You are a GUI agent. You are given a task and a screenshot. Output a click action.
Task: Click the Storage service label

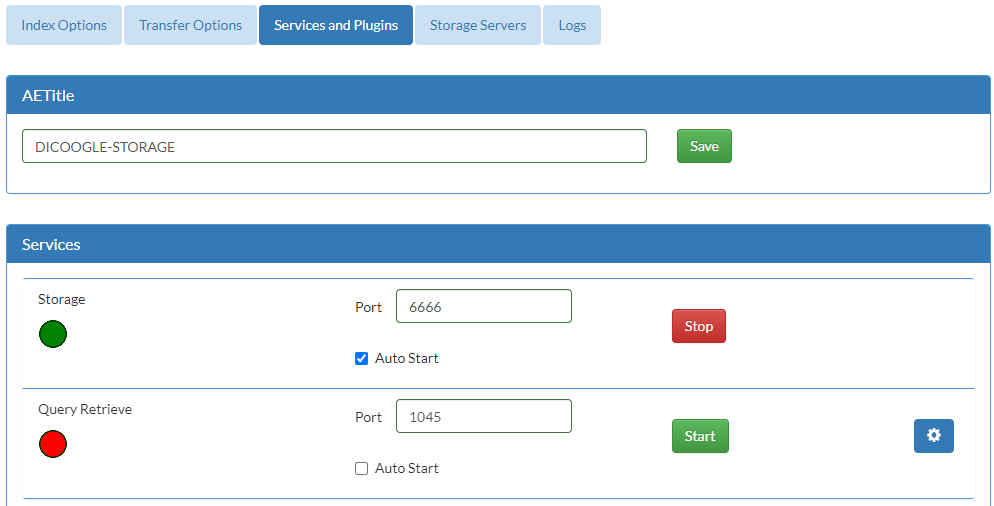[61, 299]
